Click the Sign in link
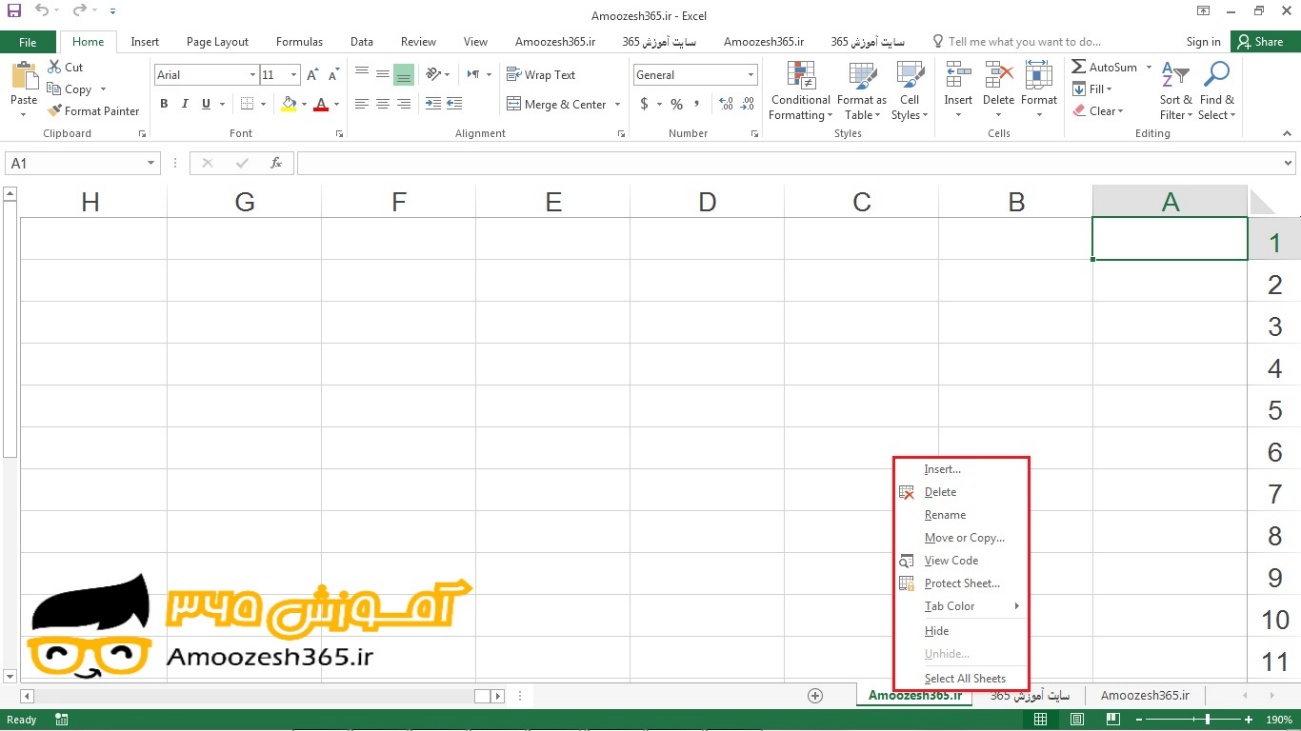The width and height of the screenshot is (1301, 731). click(1203, 42)
